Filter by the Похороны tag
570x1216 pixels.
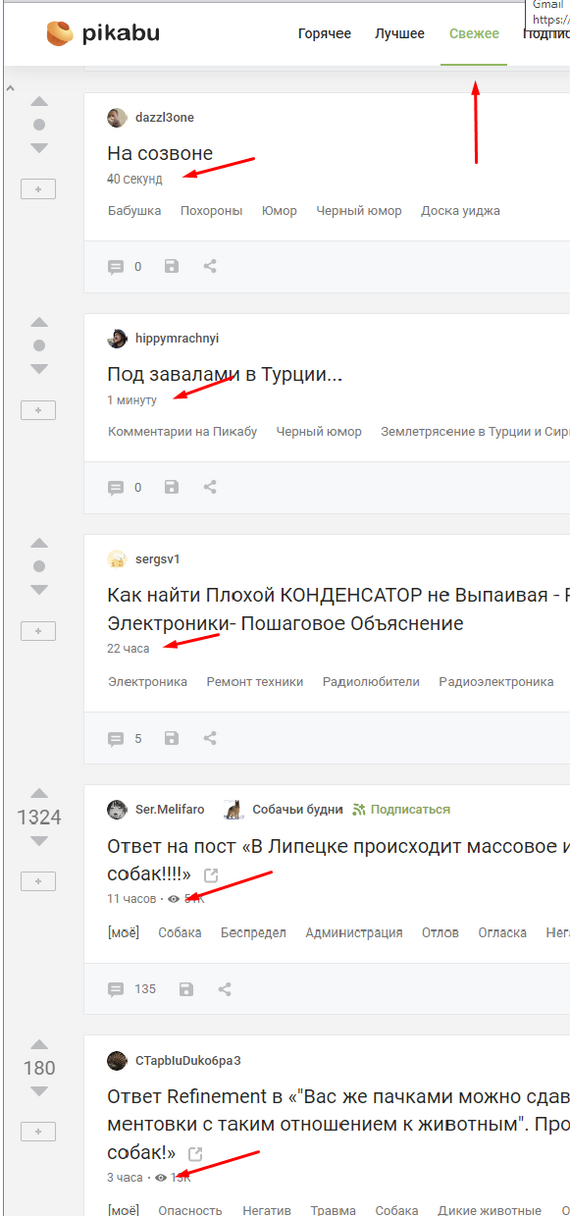(211, 211)
